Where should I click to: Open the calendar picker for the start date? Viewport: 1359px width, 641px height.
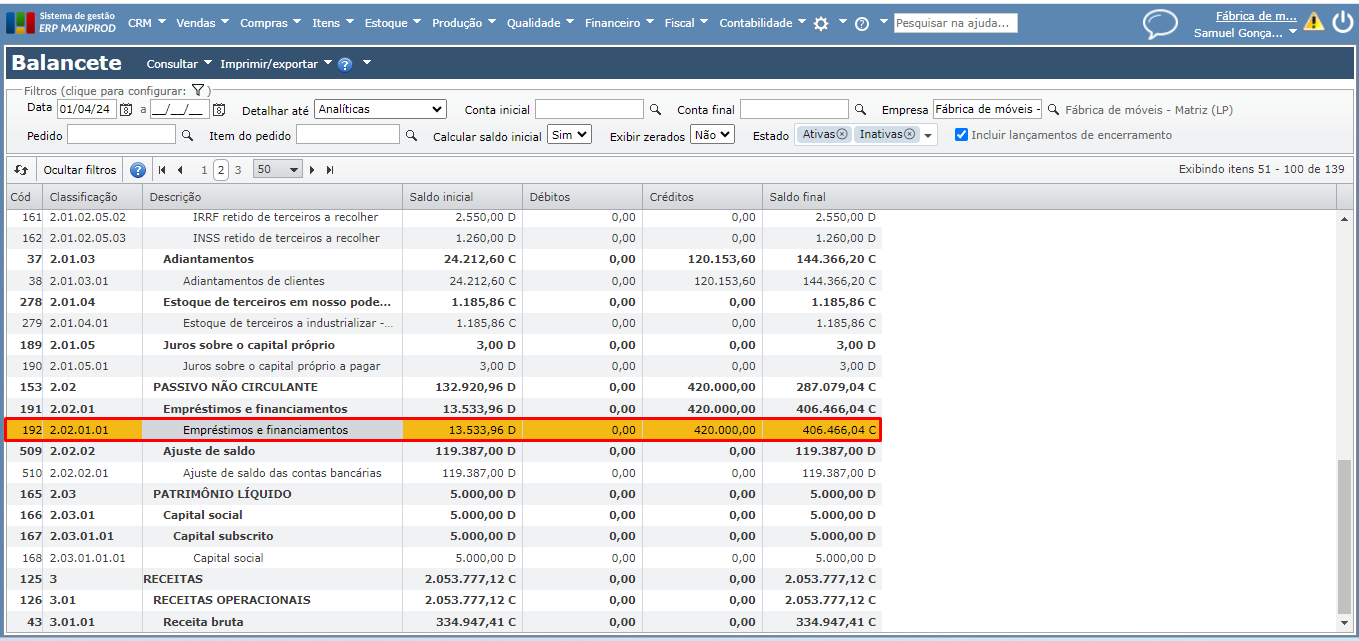pyautogui.click(x=127, y=109)
